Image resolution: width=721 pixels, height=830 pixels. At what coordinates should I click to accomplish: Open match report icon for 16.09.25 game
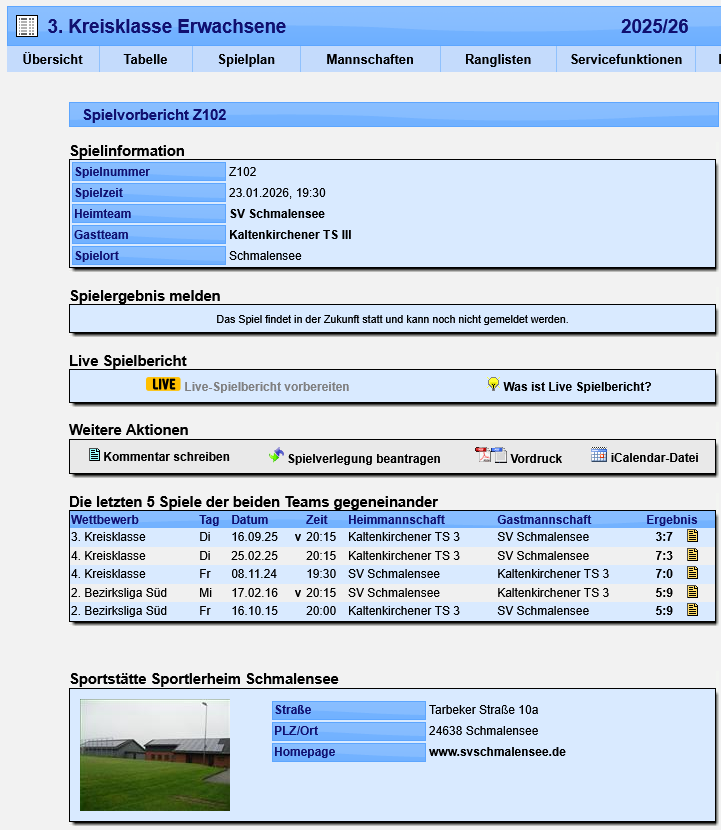692,536
